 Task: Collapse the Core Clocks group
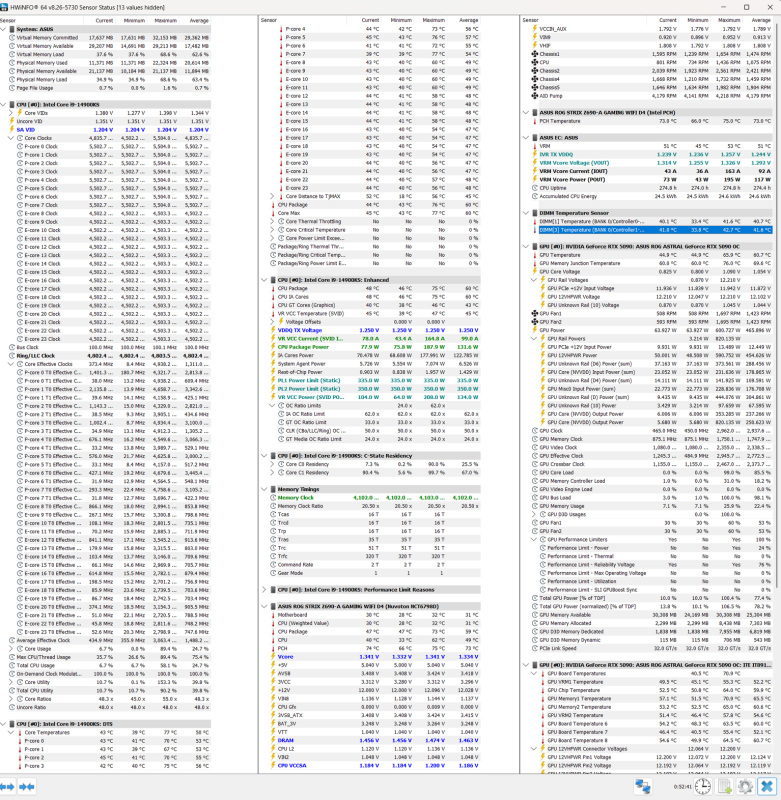pyautogui.click(x=11, y=138)
